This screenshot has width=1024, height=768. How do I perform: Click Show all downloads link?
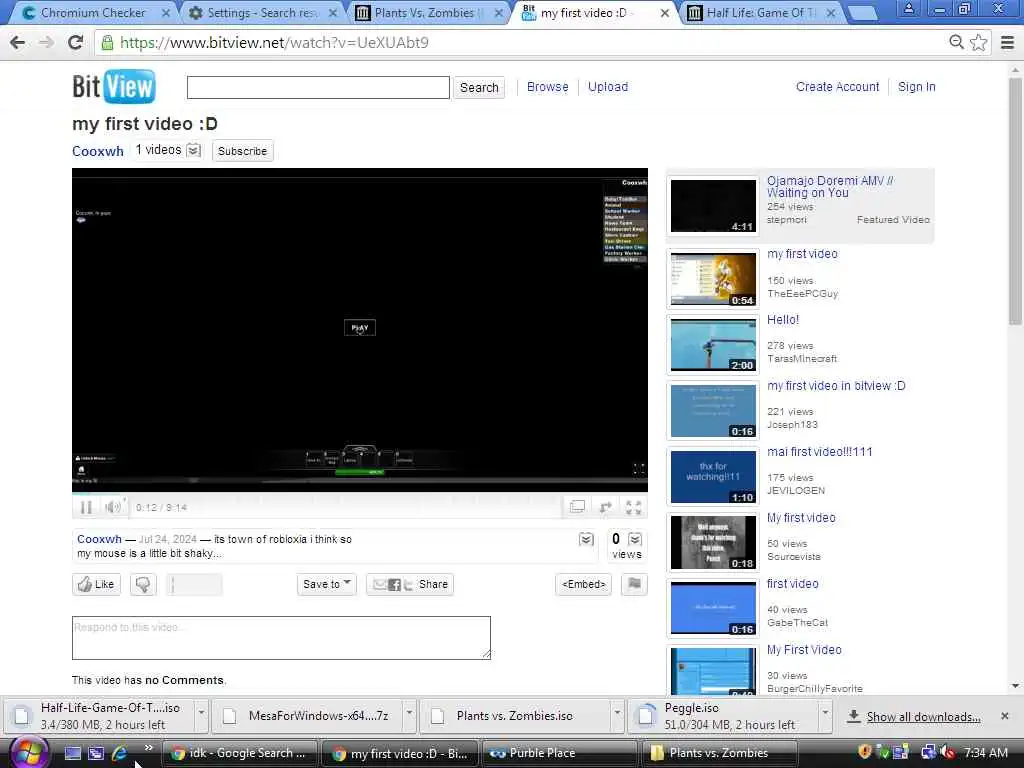[923, 717]
